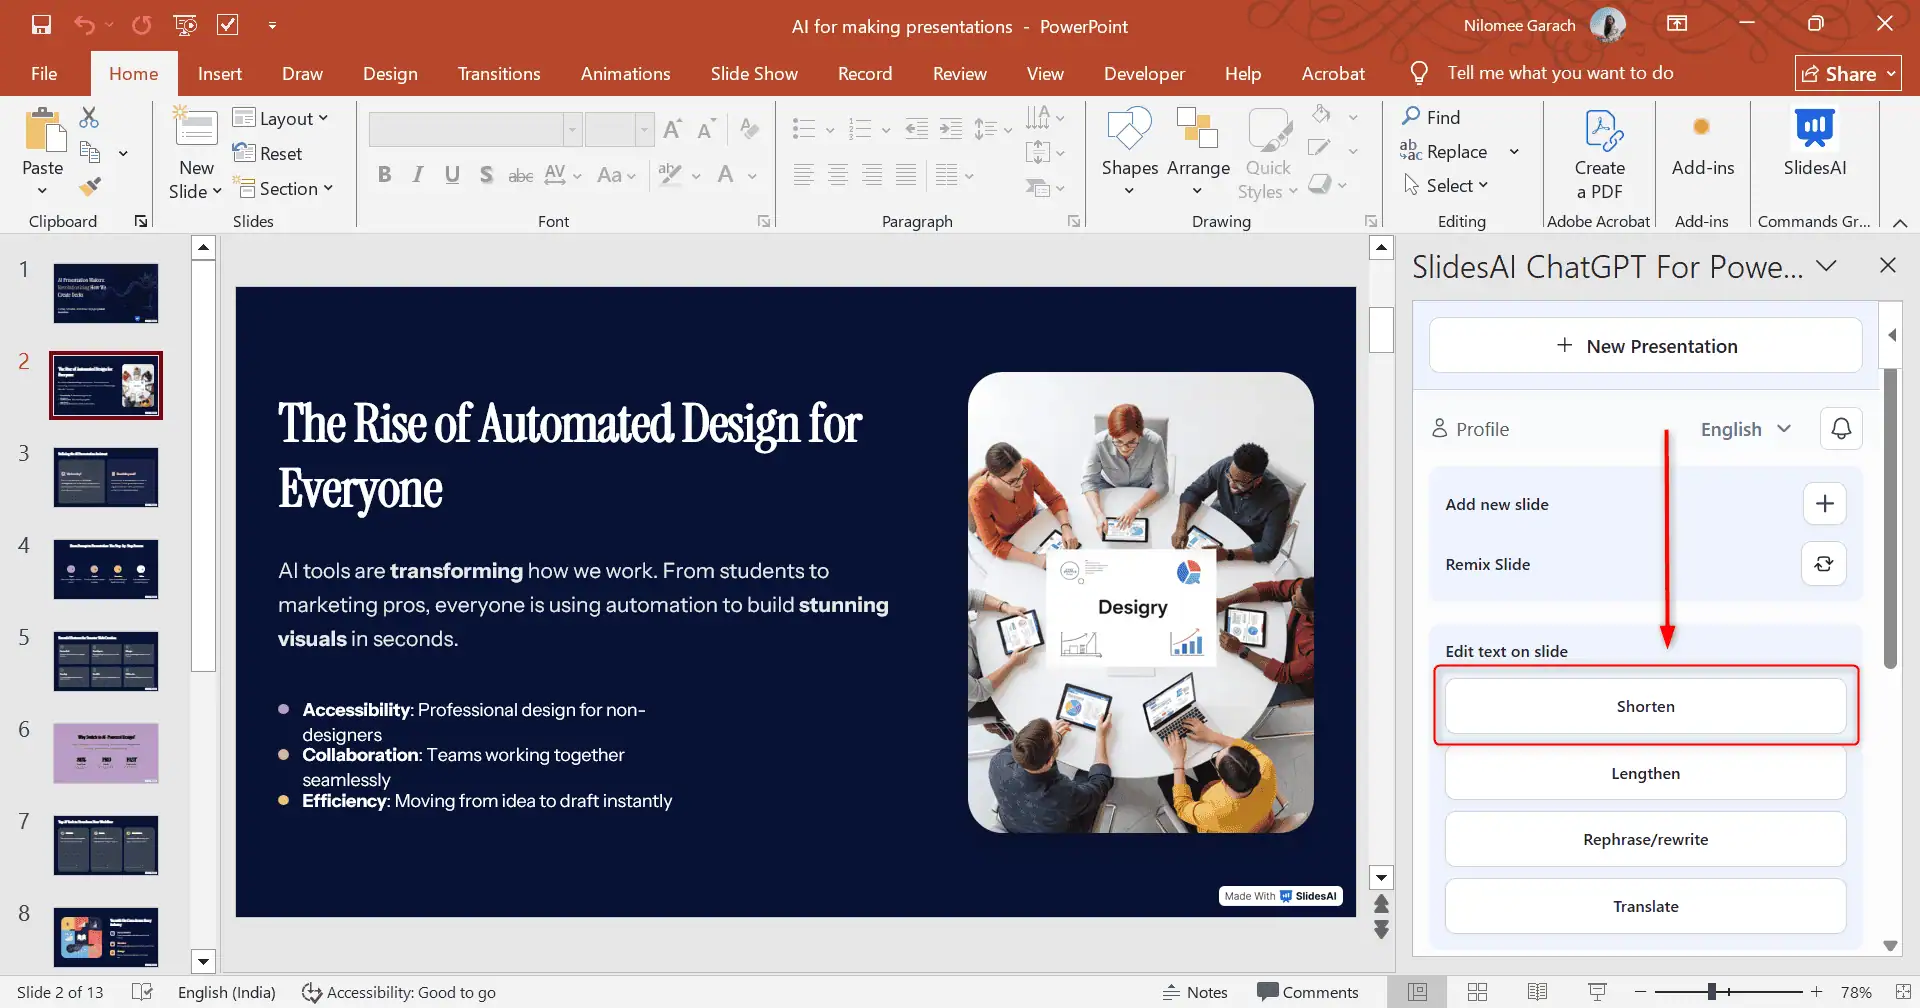This screenshot has height=1008, width=1920.
Task: Open the Select dropdown in Editing
Action: coord(1446,185)
